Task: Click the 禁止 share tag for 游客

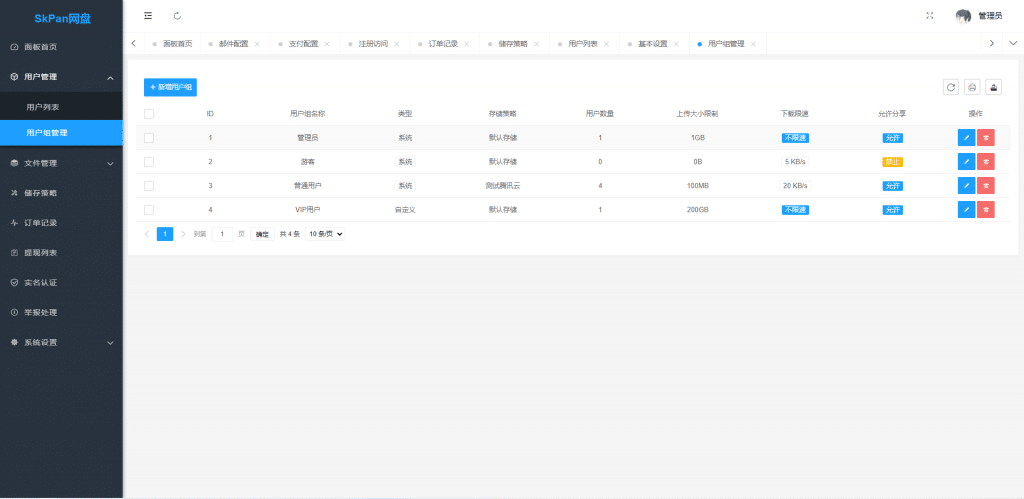Action: (892, 161)
